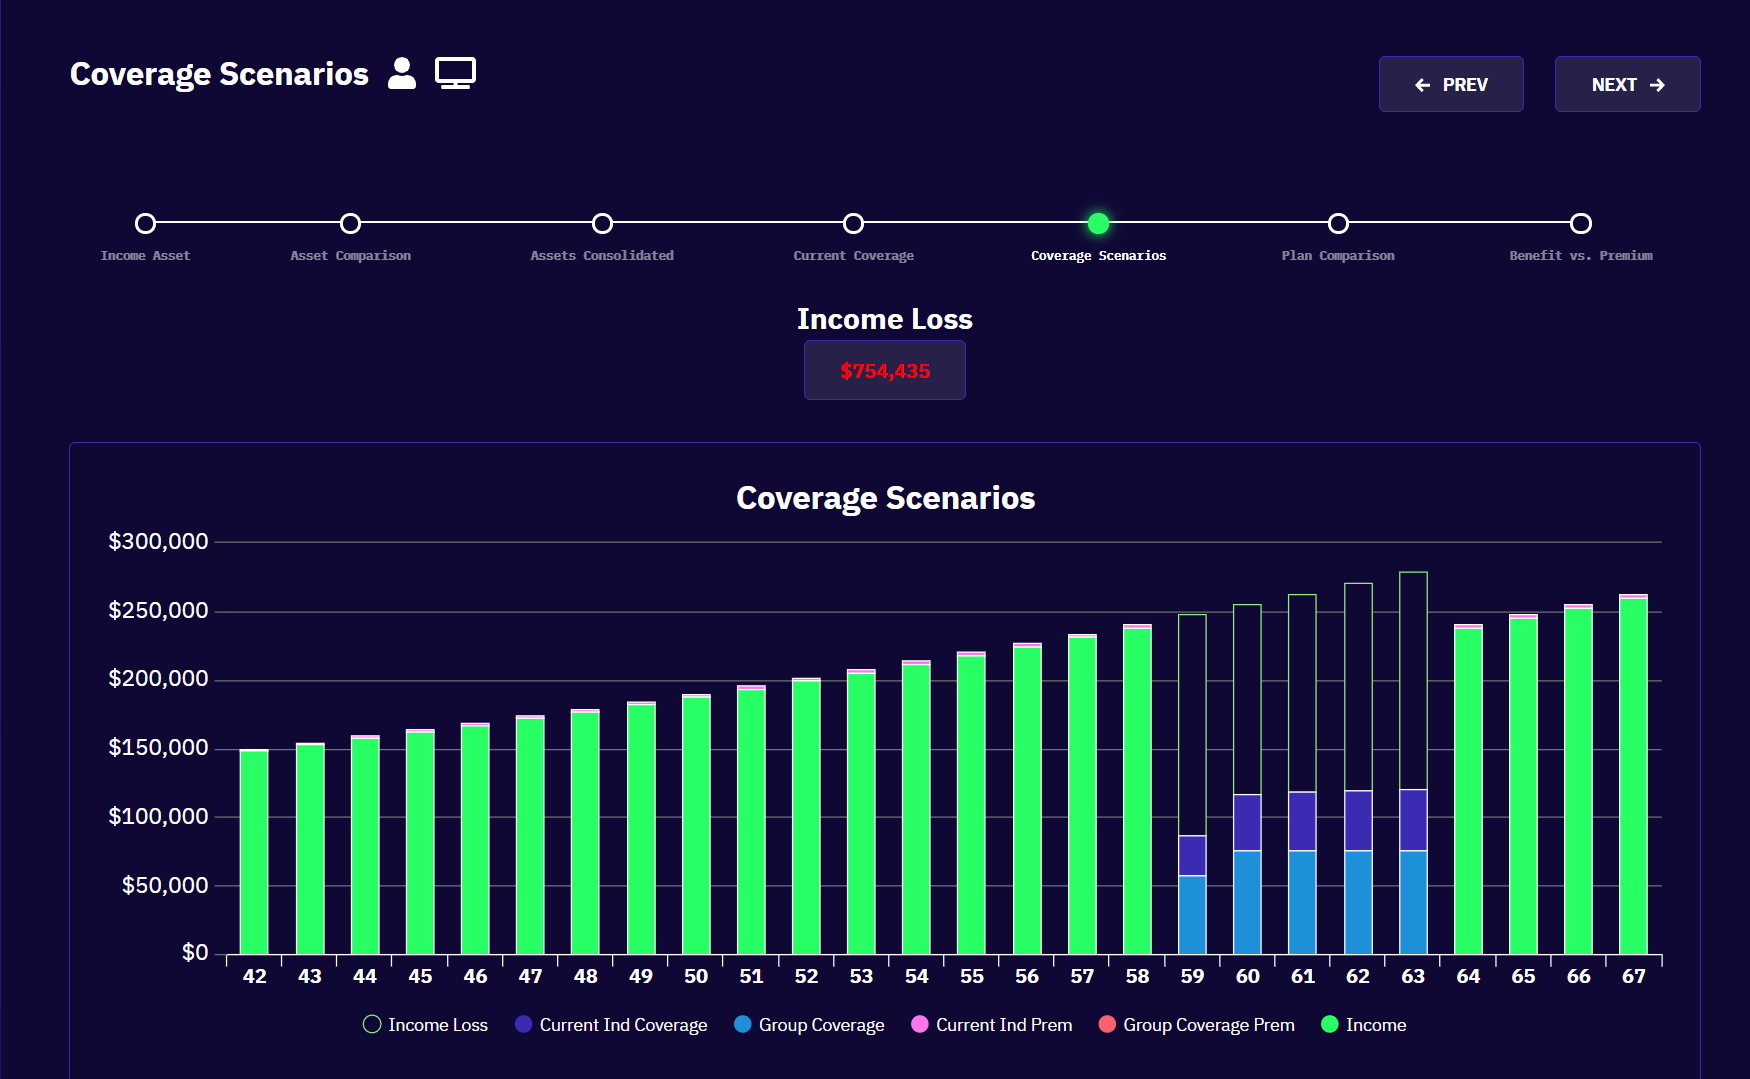Select the Income Asset step circle
This screenshot has height=1079, width=1750.
pos(145,223)
